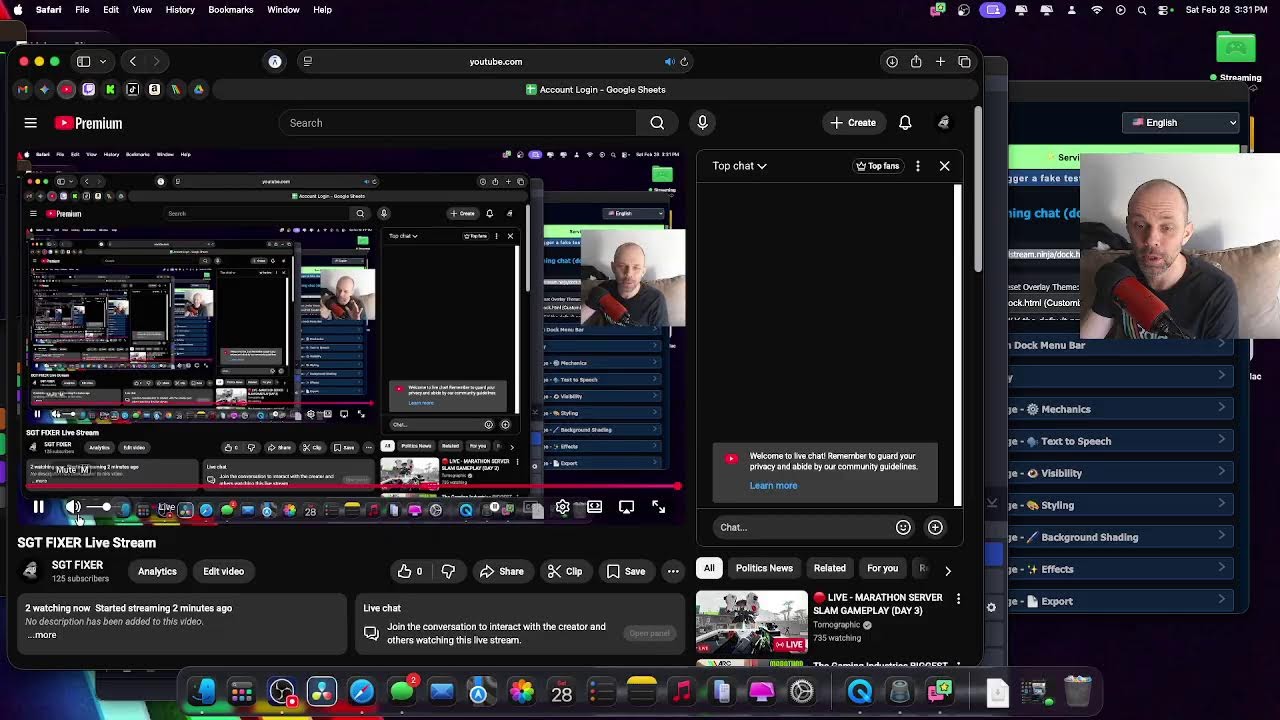Image resolution: width=1280 pixels, height=720 pixels.
Task: Open YouTube notifications bell
Action: (x=905, y=123)
